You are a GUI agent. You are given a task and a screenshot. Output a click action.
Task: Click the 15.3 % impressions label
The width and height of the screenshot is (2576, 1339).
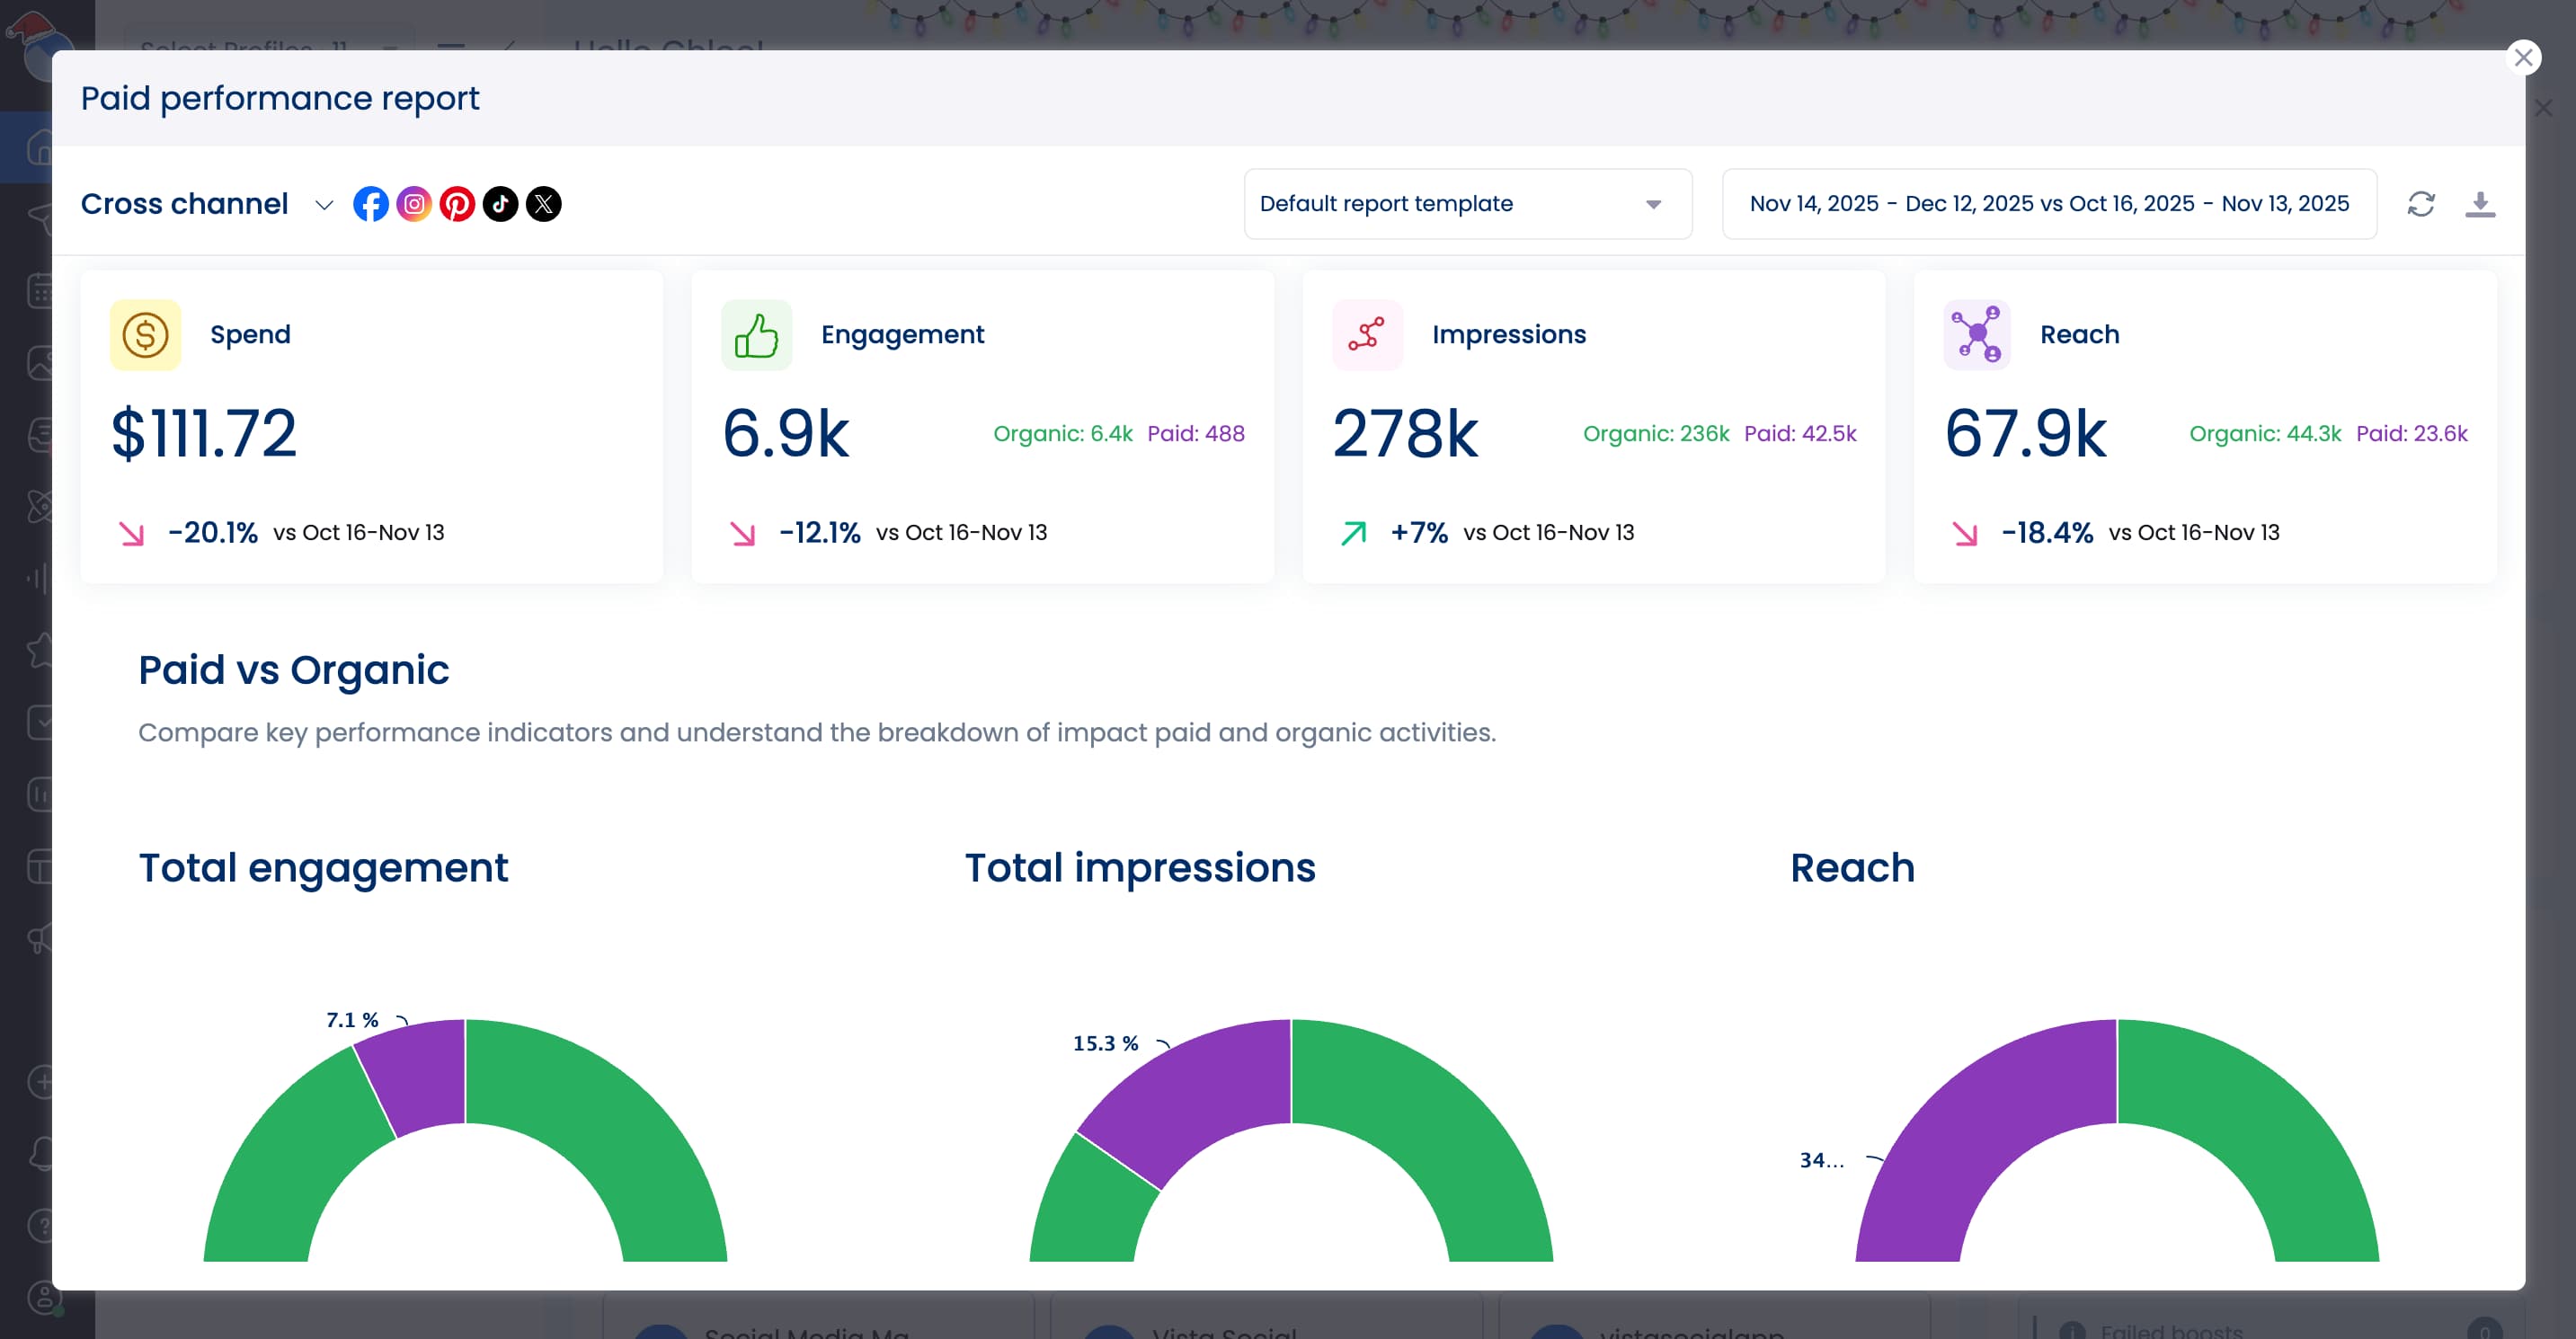1106,1043
